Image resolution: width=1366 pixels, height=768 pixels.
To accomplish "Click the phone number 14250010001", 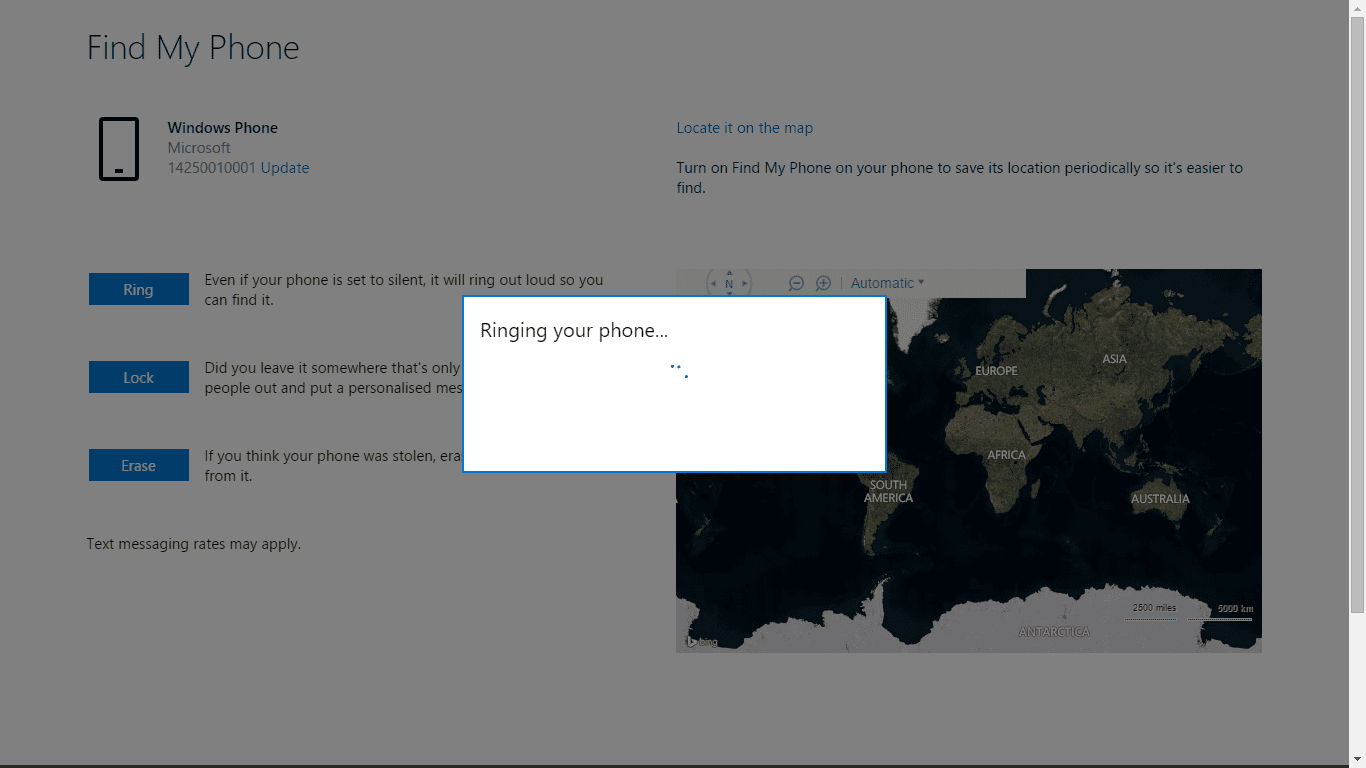I will coord(212,168).
